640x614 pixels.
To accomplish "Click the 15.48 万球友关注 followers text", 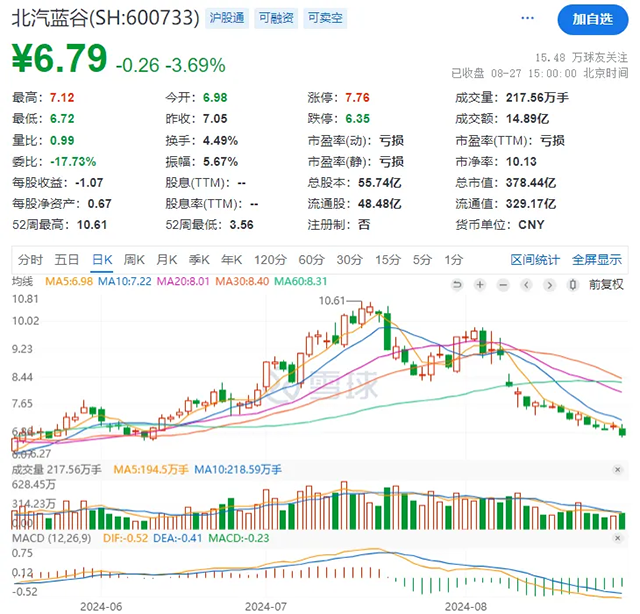I will point(582,58).
